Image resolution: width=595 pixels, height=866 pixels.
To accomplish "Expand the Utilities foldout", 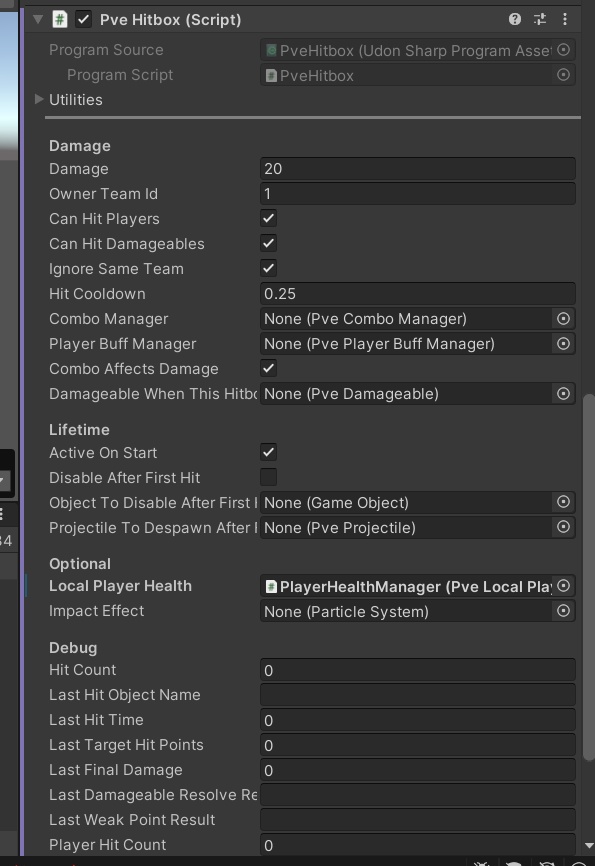I will click(x=39, y=99).
